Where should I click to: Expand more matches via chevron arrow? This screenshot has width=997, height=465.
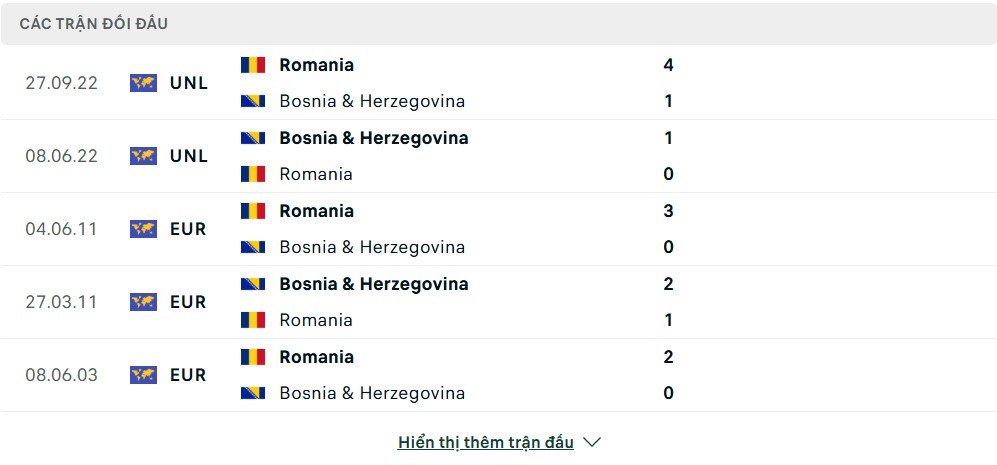click(592, 442)
